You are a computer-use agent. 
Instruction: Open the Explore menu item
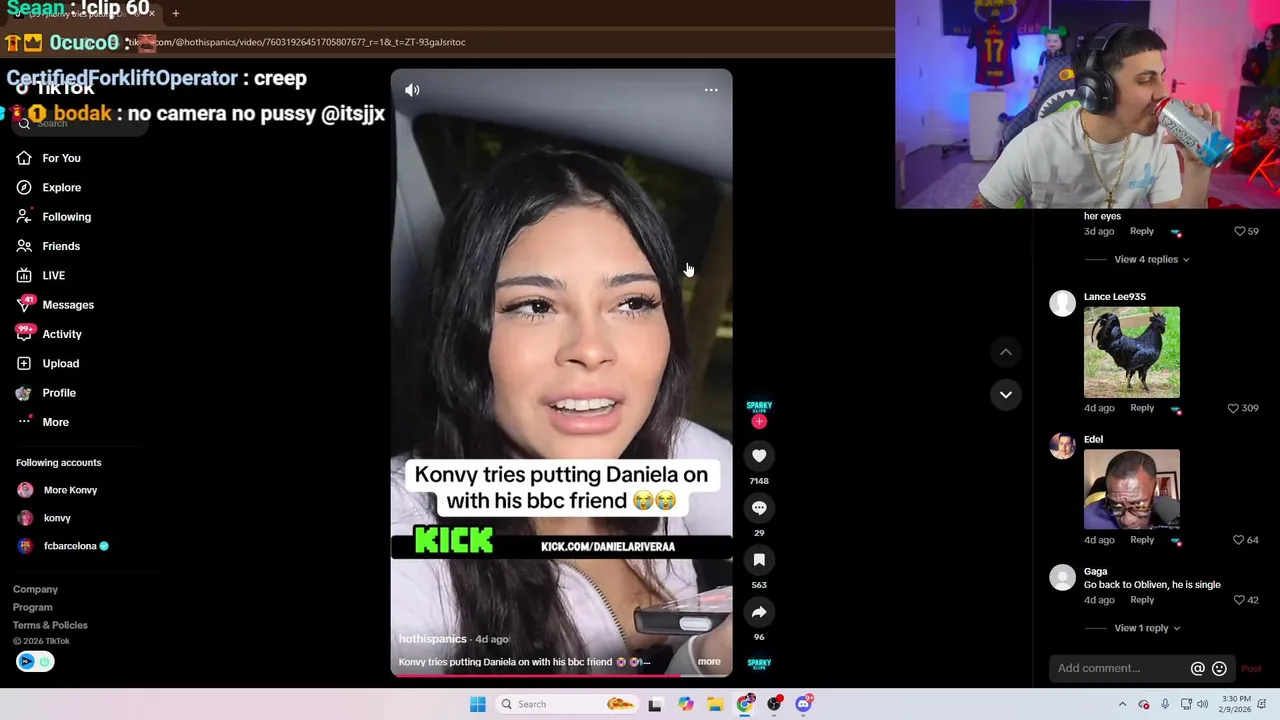tap(62, 187)
